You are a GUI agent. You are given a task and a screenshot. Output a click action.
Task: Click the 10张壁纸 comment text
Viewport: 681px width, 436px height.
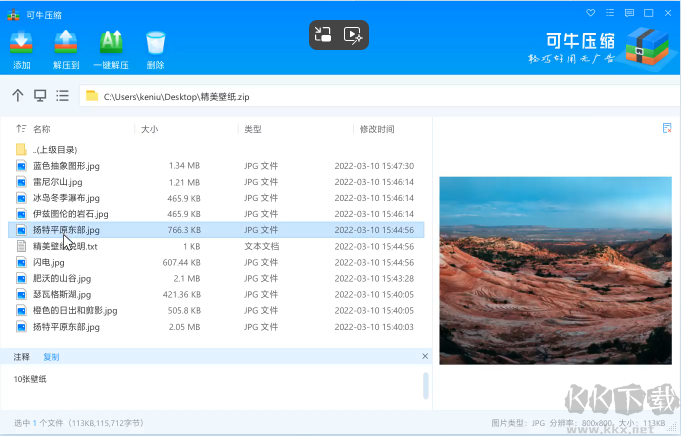click(x=30, y=379)
